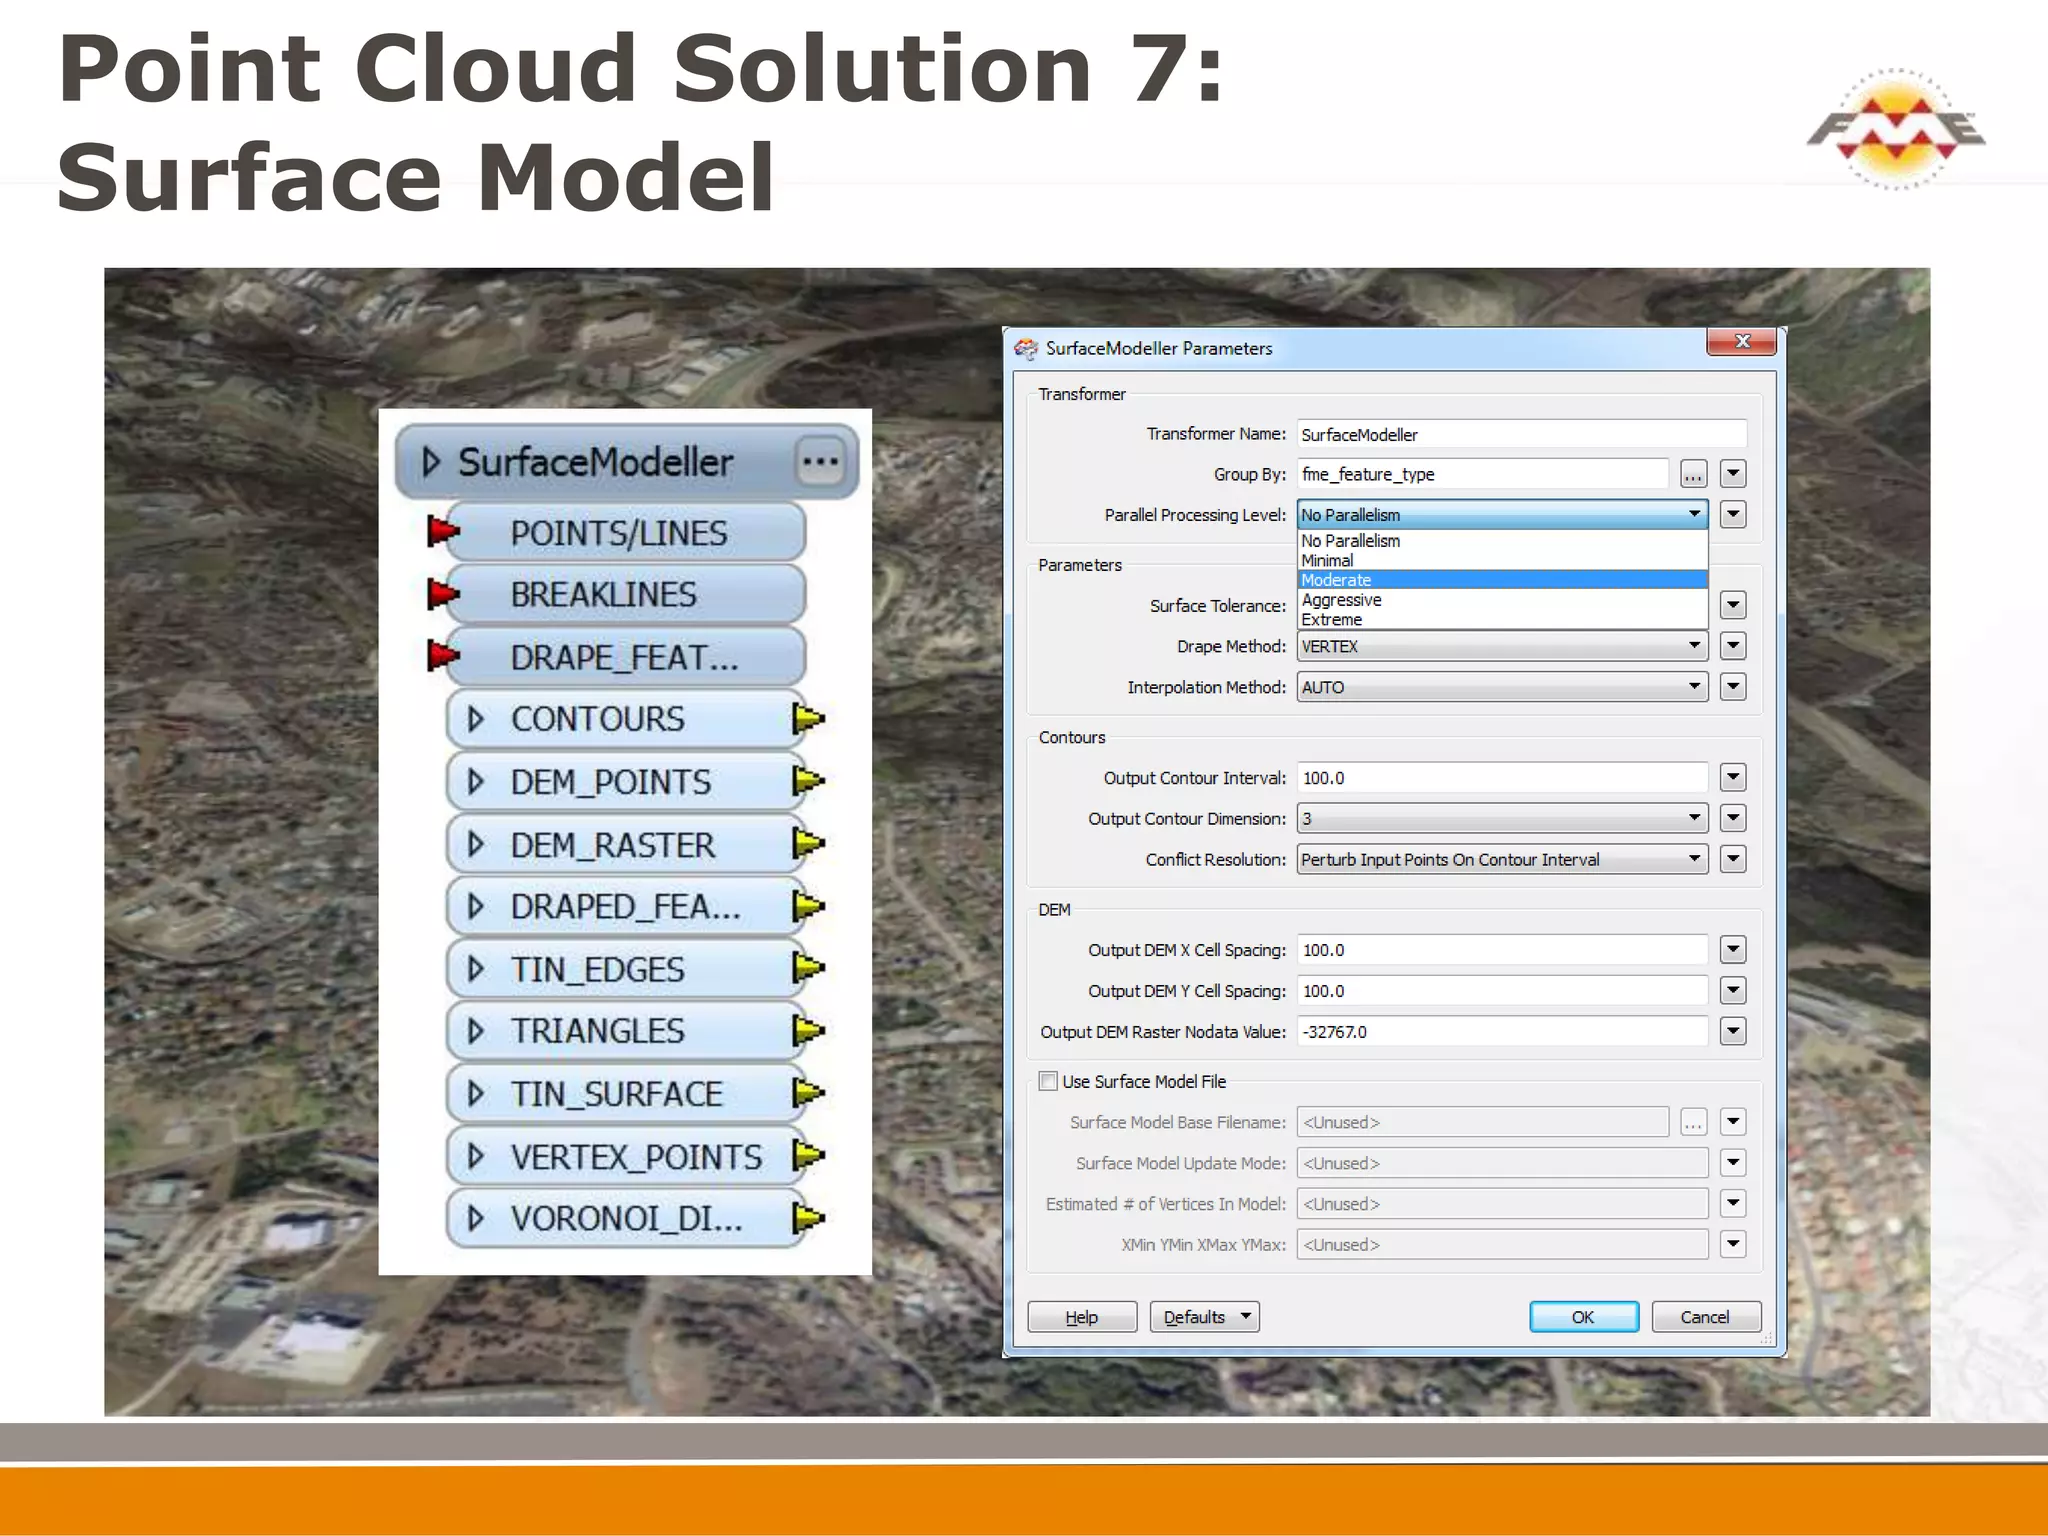Open Surface Model Base Filename browse button
This screenshot has height=1536, width=2048.
pos(1692,1122)
